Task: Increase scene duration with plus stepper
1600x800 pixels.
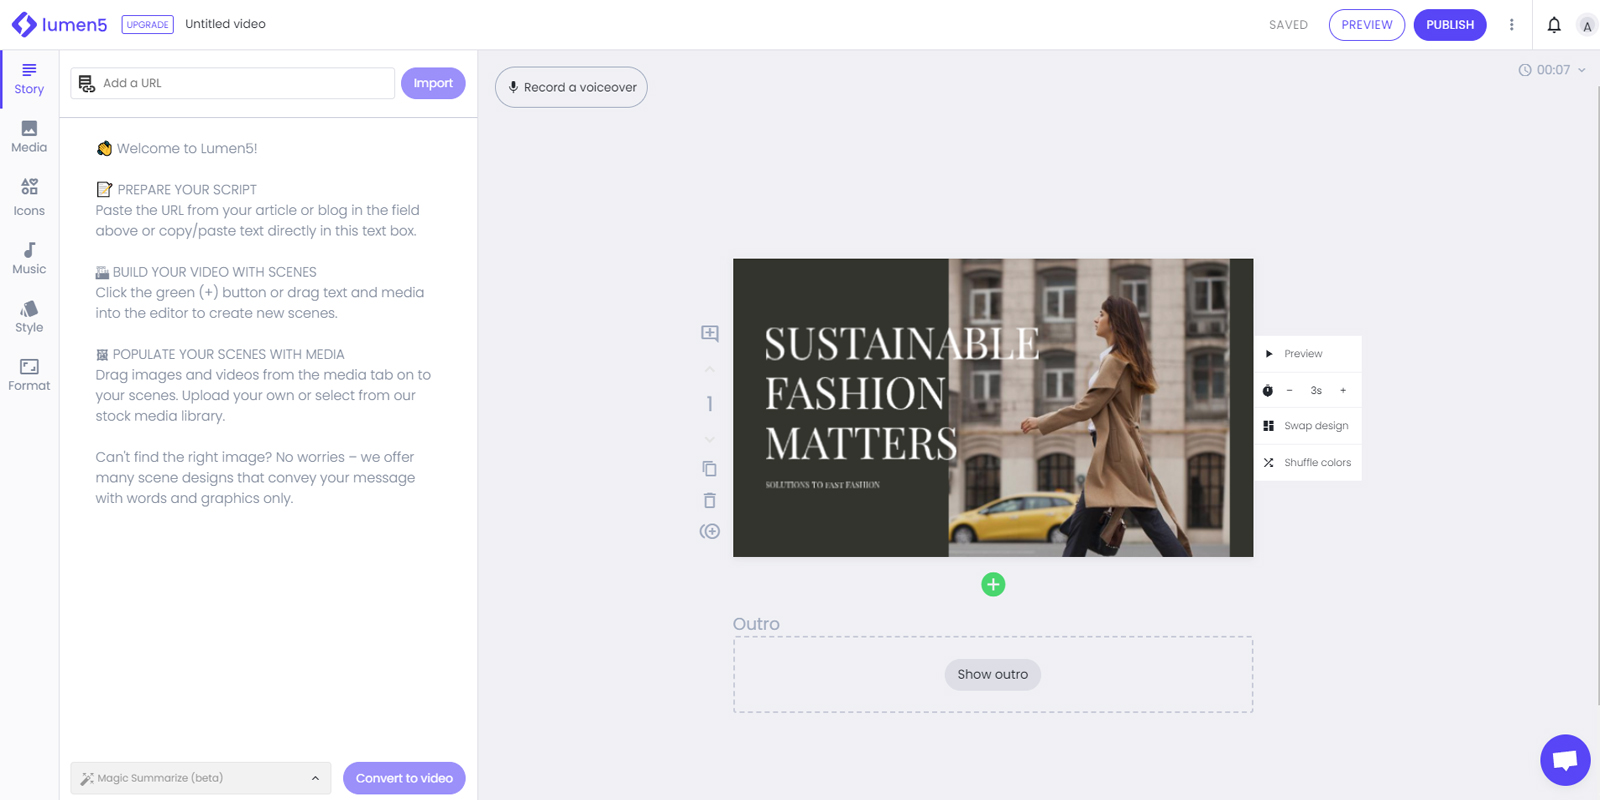Action: point(1343,391)
